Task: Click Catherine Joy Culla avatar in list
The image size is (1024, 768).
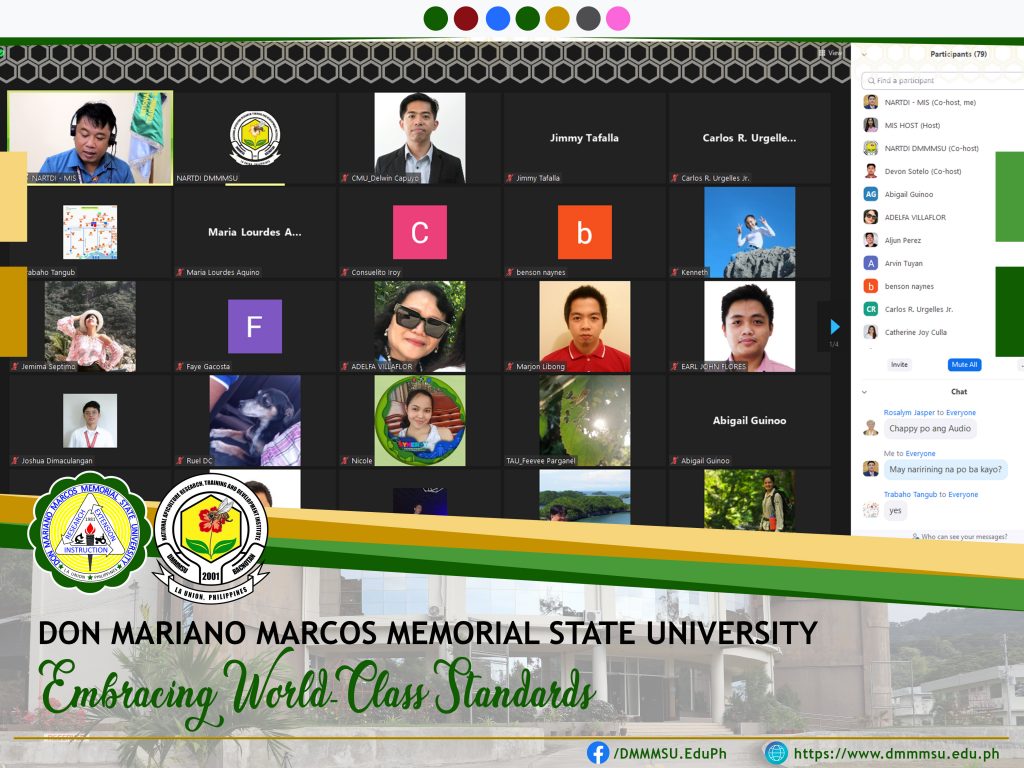Action: tap(871, 332)
